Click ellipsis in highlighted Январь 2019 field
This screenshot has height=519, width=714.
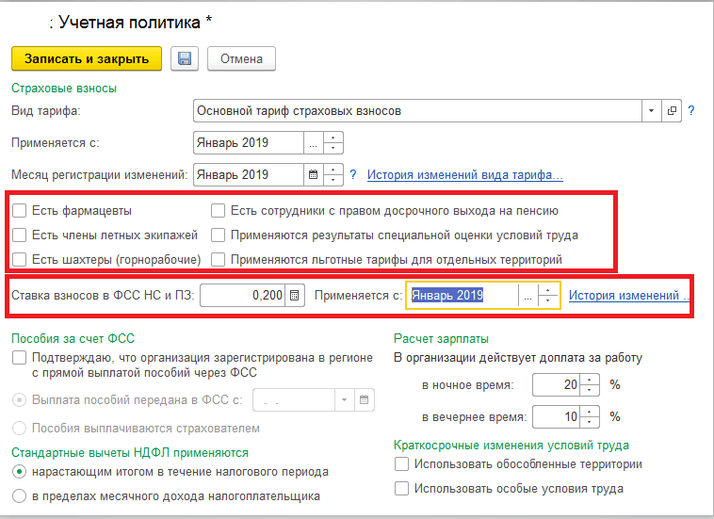click(x=526, y=295)
